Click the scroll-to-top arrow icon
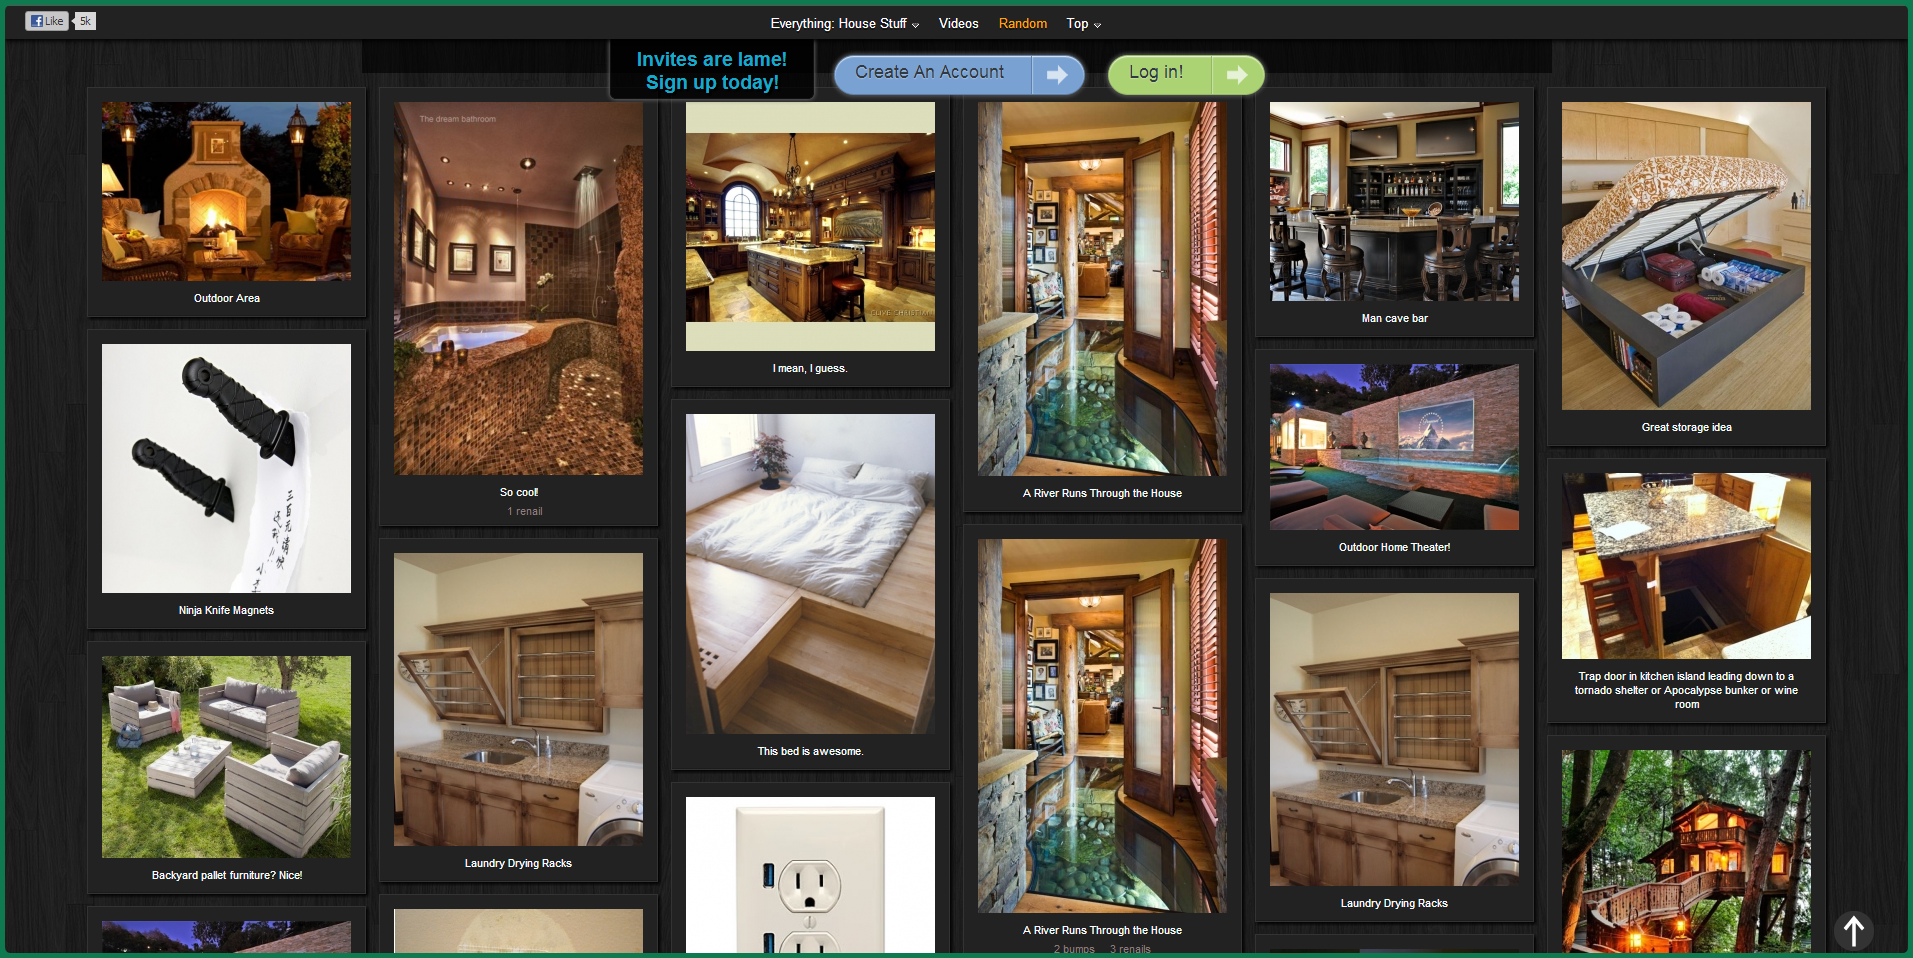This screenshot has width=1913, height=958. (1853, 930)
